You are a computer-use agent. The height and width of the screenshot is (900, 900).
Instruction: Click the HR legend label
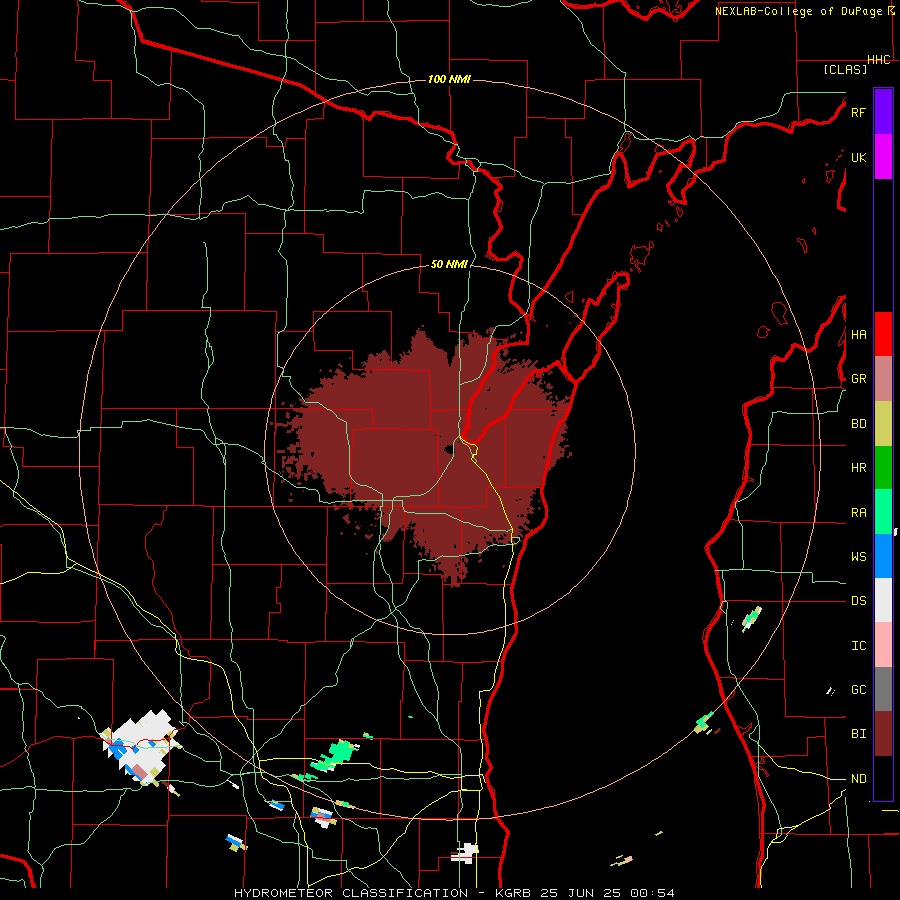point(858,468)
